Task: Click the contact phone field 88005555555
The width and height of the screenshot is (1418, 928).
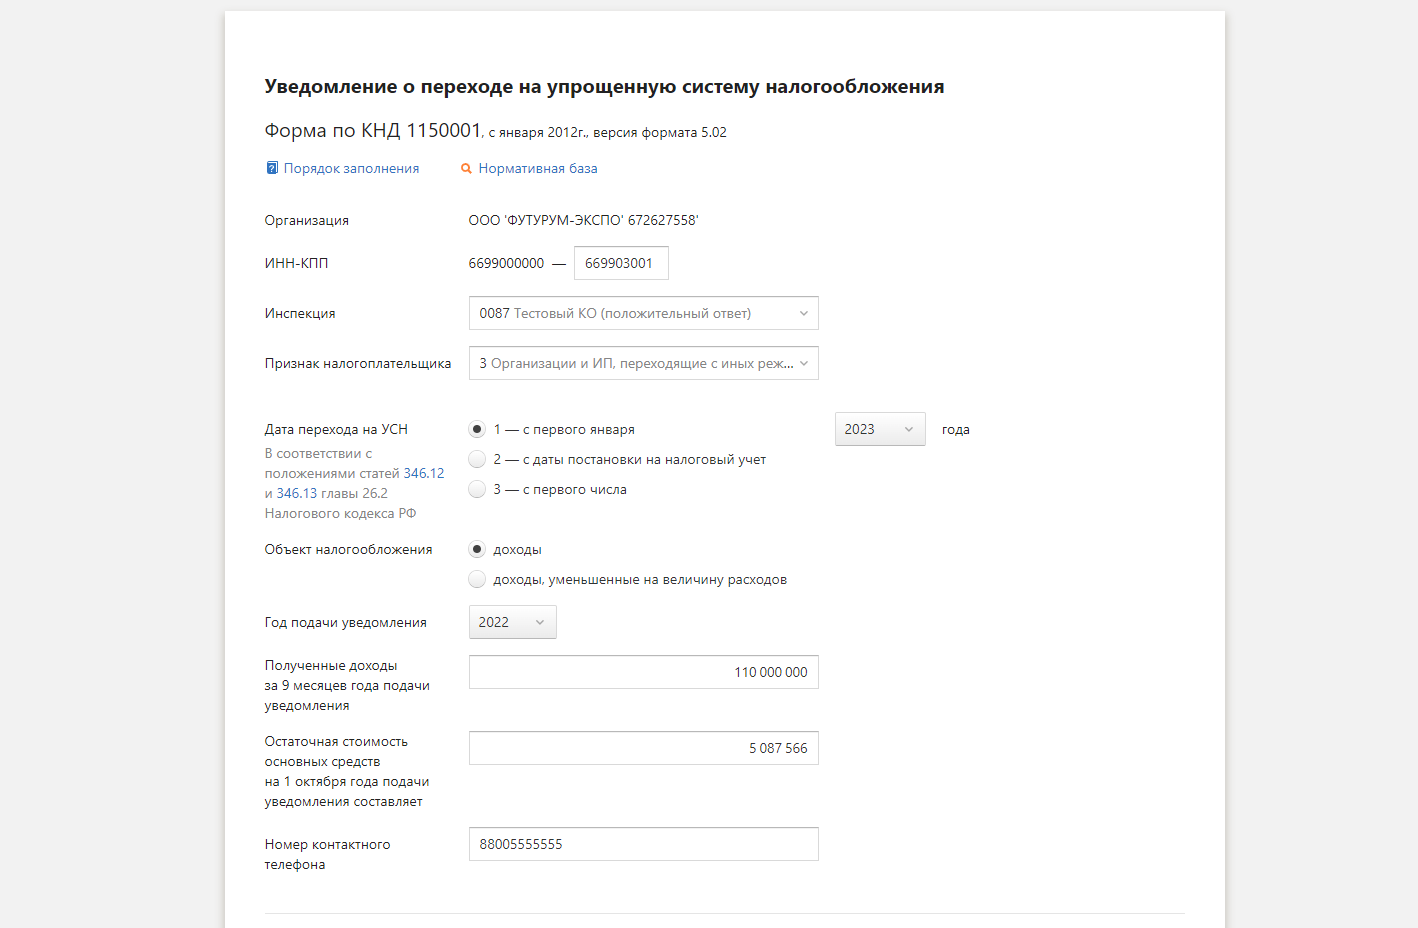Action: pyautogui.click(x=643, y=844)
